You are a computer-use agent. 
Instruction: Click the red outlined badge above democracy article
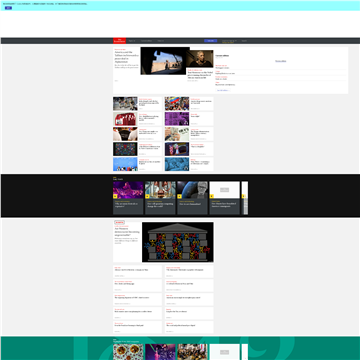(x=119, y=222)
